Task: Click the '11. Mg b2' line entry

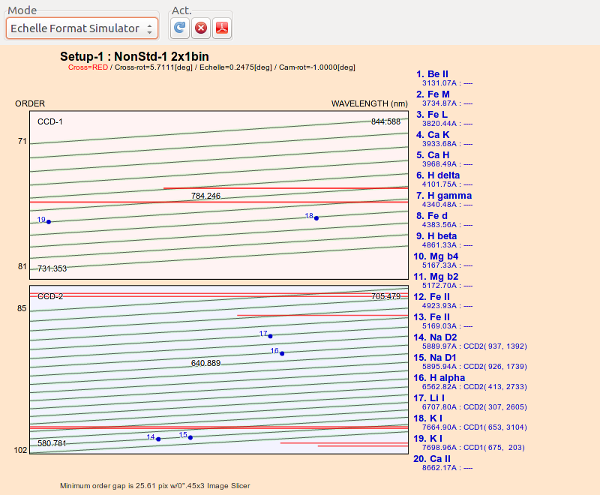Action: pyautogui.click(x=443, y=281)
